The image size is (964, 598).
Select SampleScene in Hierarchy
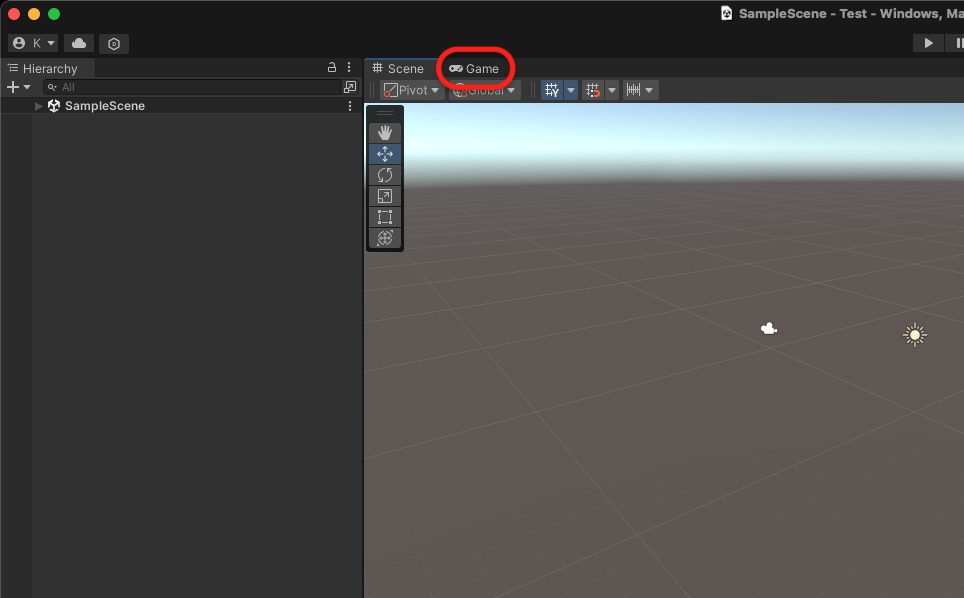click(105, 106)
